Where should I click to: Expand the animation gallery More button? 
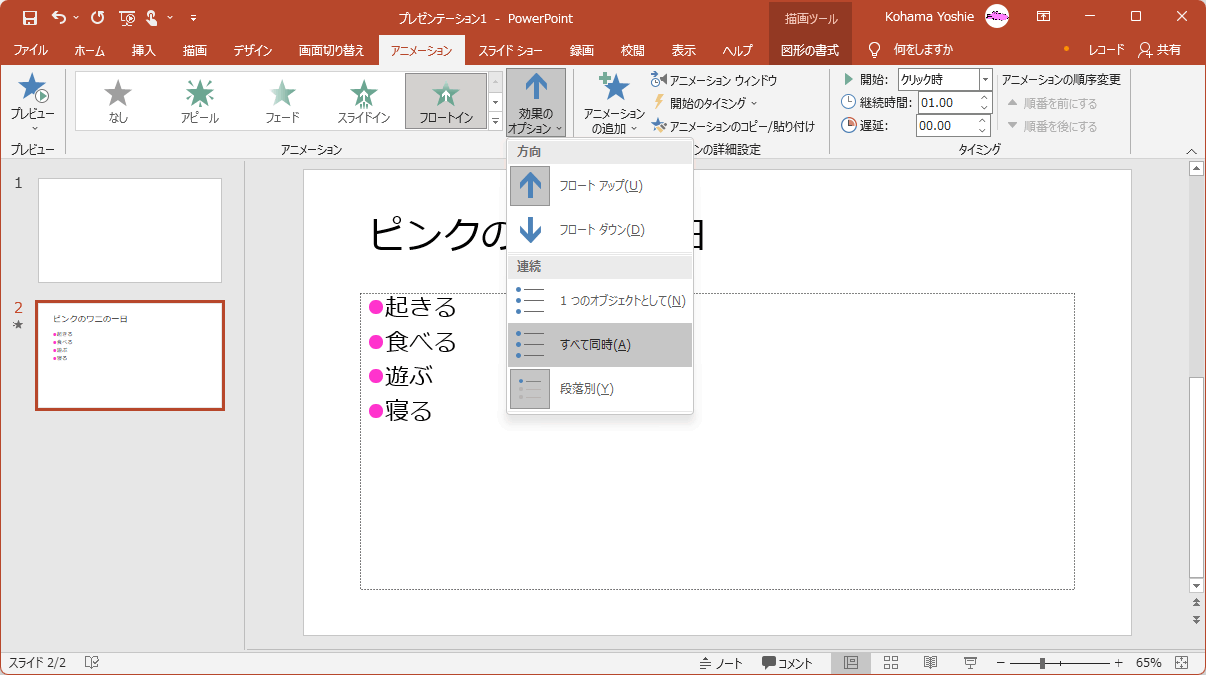tap(495, 122)
